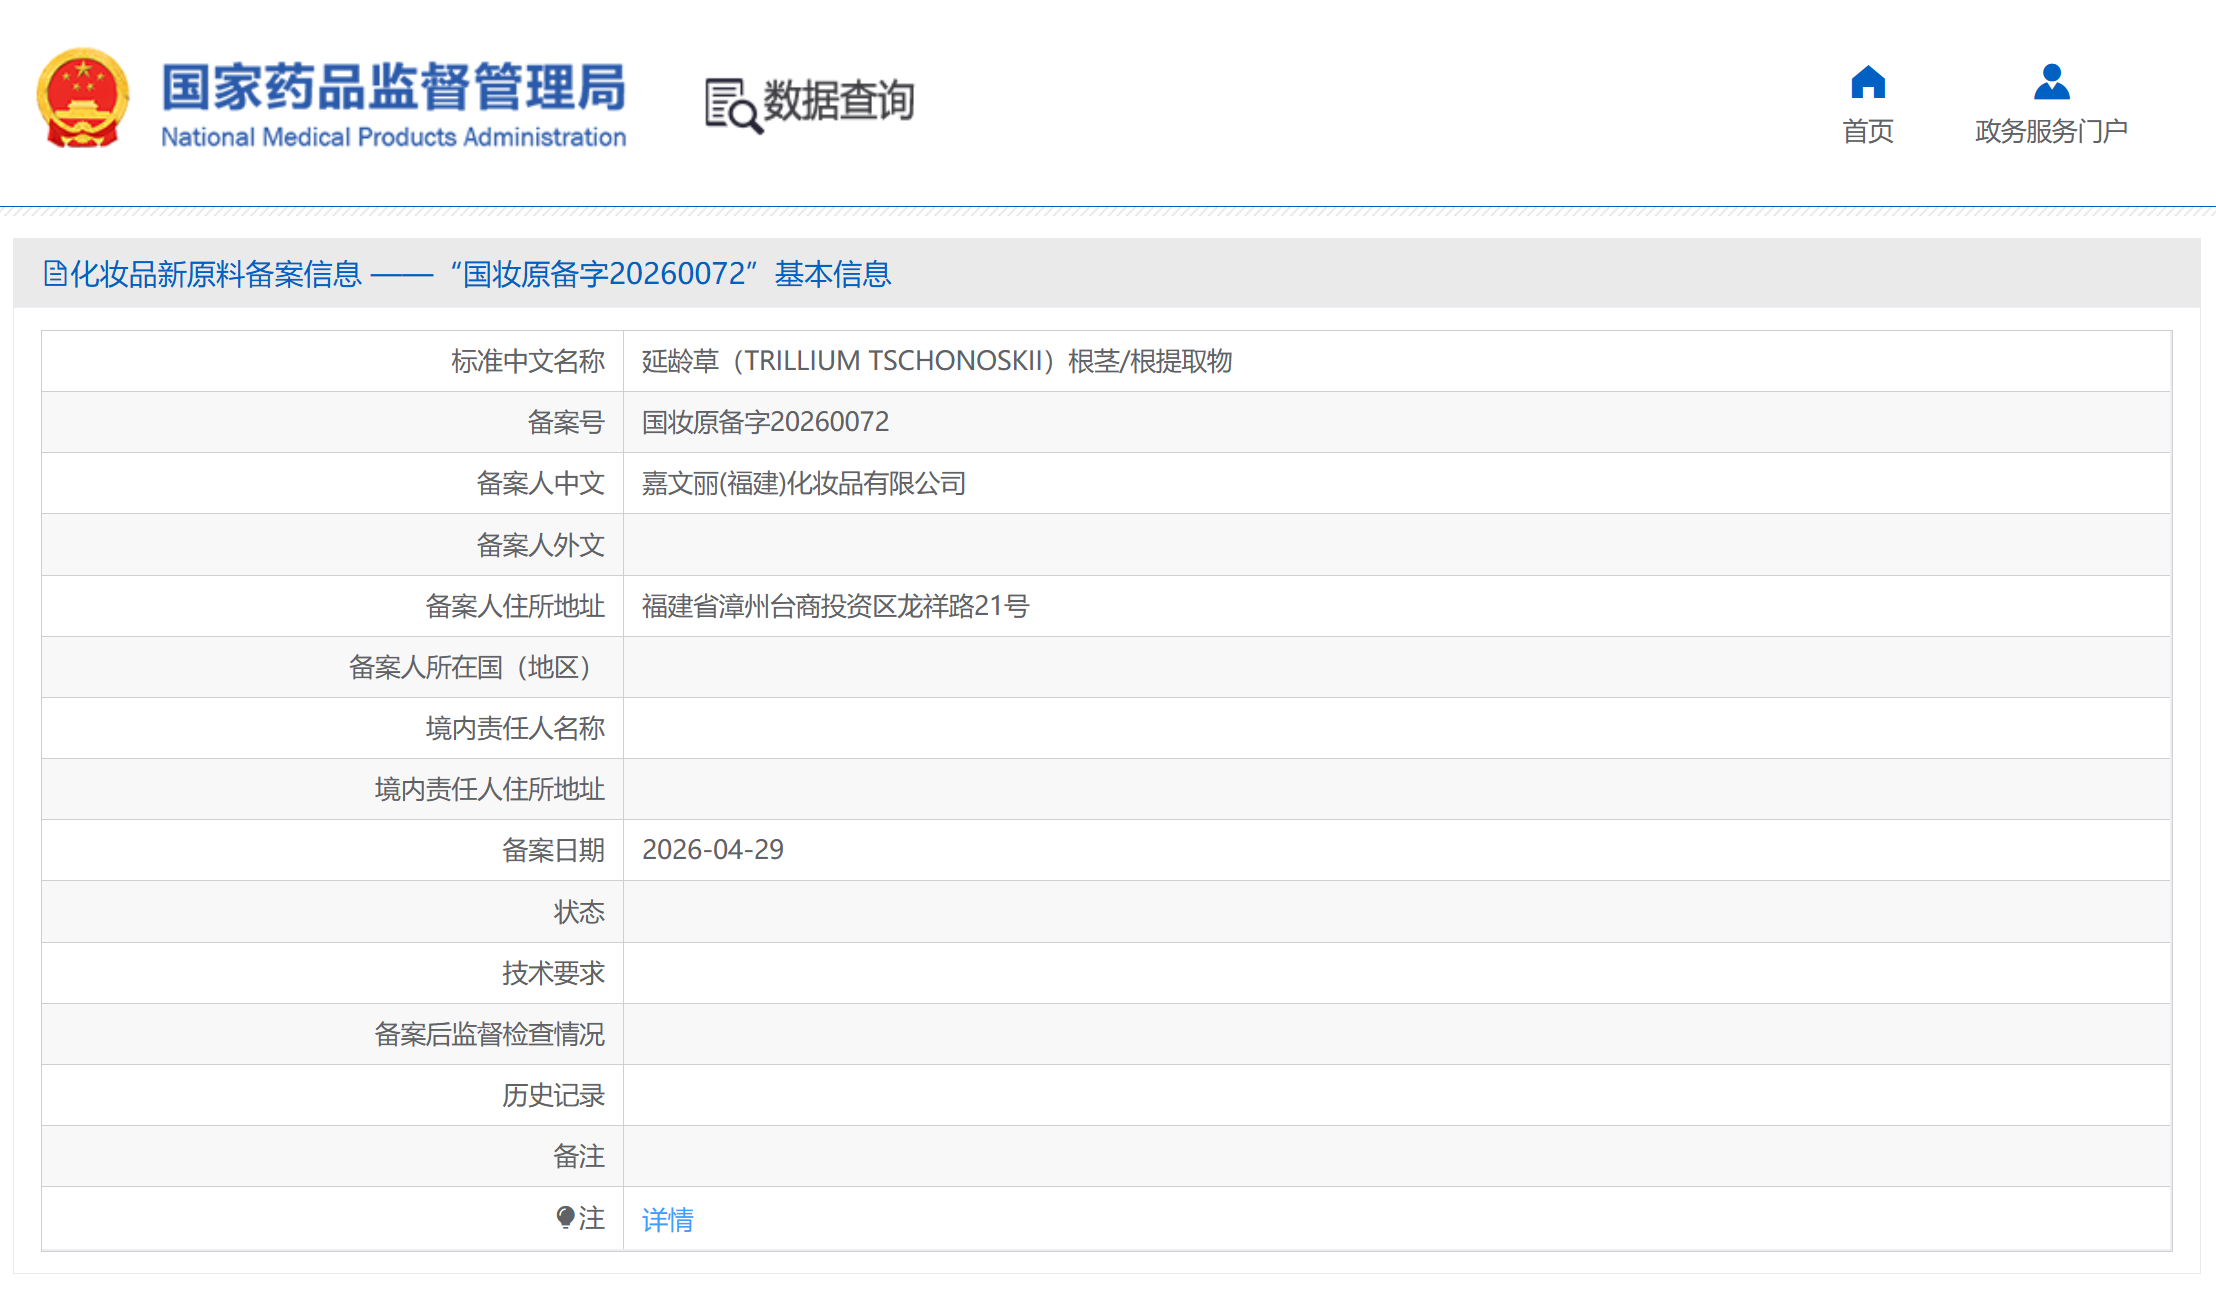Click the filing date 2026-04-29
Screen dimensions: 2216x1290
pos(712,850)
